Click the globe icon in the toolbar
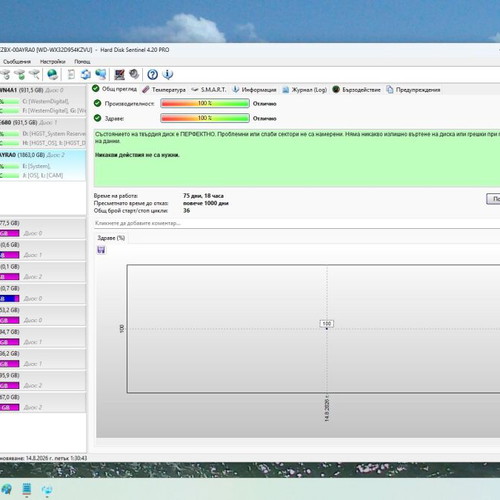 click(52, 74)
